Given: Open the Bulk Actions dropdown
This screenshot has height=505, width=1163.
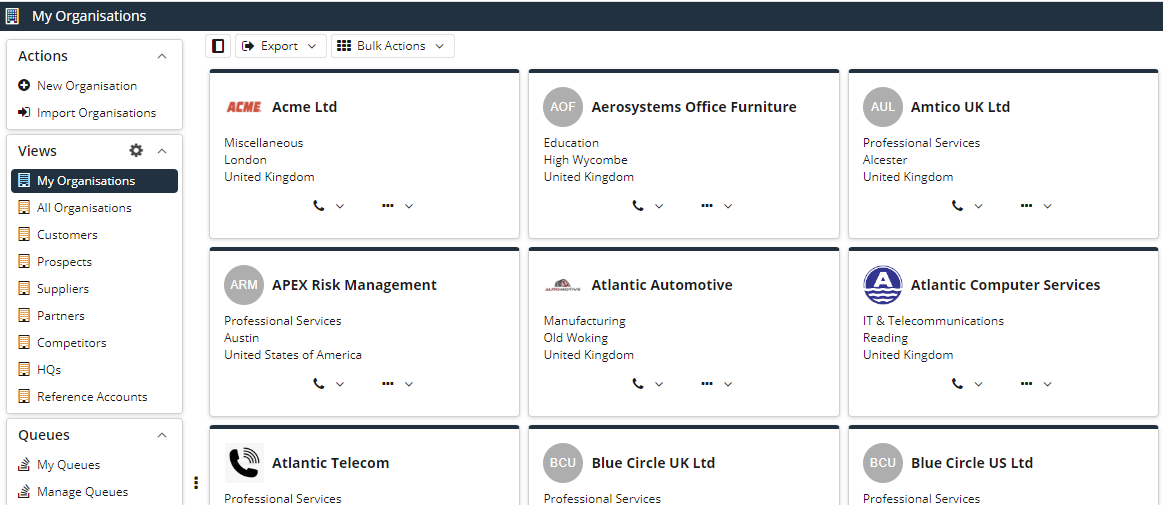Looking at the screenshot, I should coord(392,46).
